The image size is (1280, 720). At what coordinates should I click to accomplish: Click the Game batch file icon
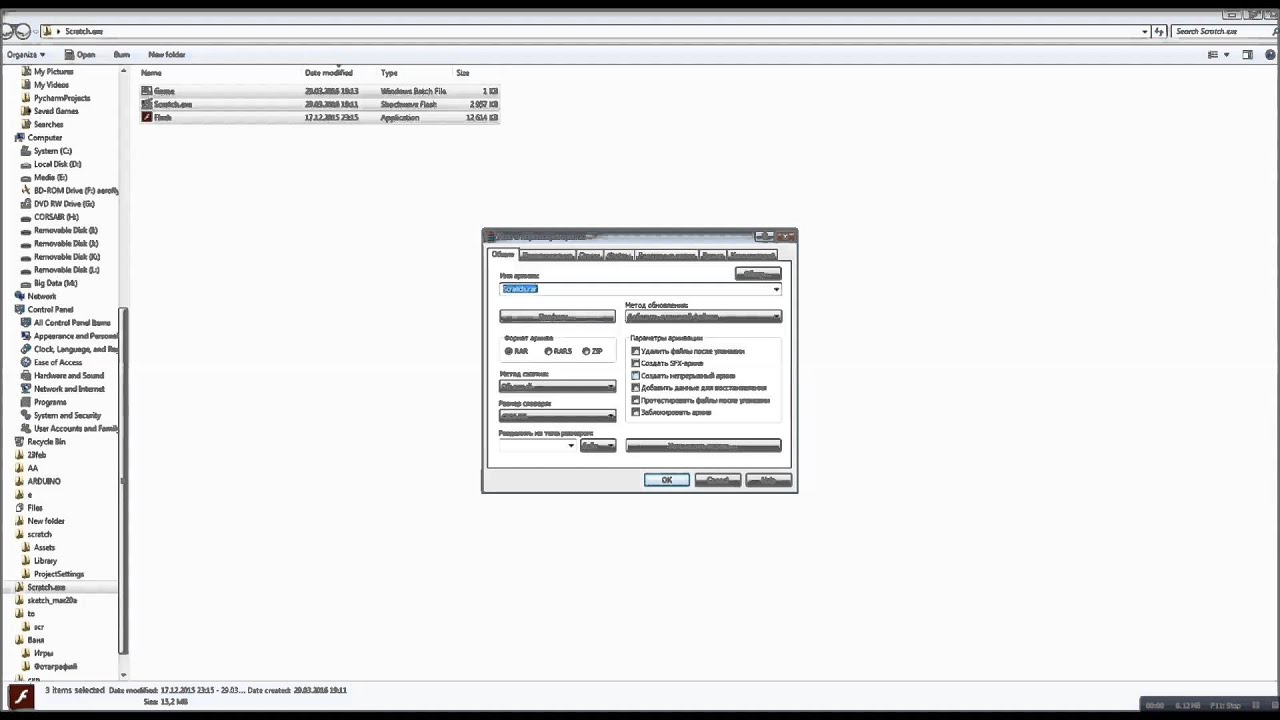point(147,91)
